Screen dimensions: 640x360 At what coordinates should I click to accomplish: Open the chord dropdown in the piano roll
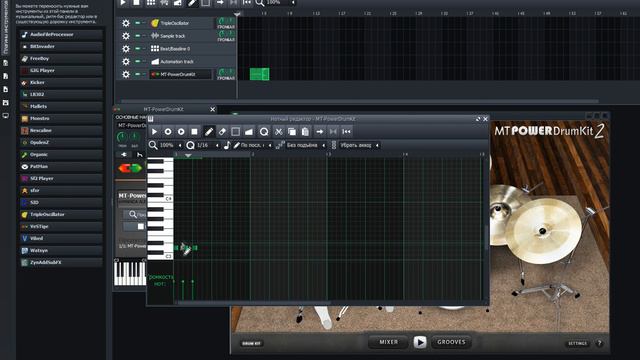pos(359,145)
